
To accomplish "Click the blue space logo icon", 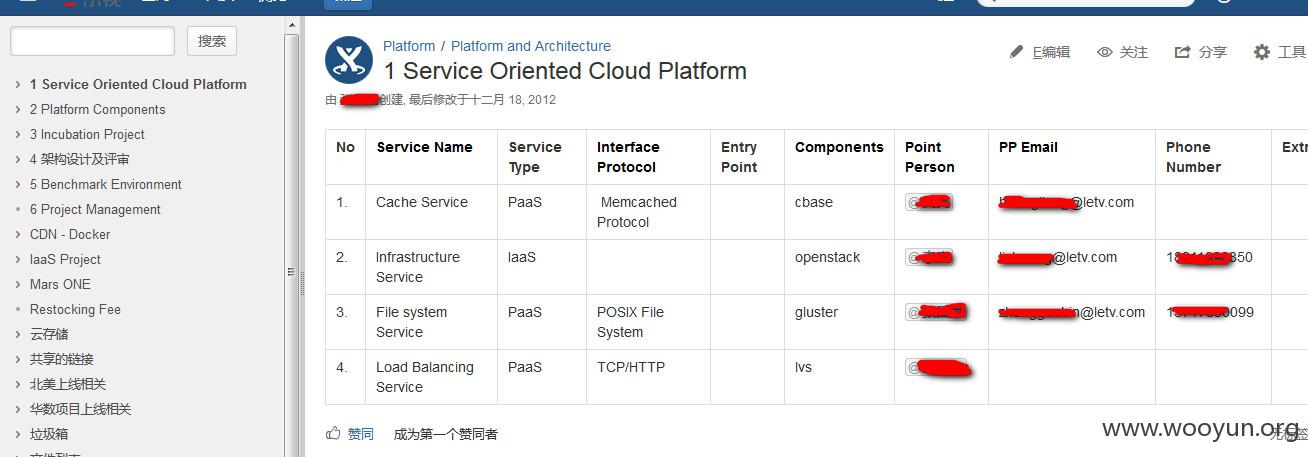I will click(349, 60).
